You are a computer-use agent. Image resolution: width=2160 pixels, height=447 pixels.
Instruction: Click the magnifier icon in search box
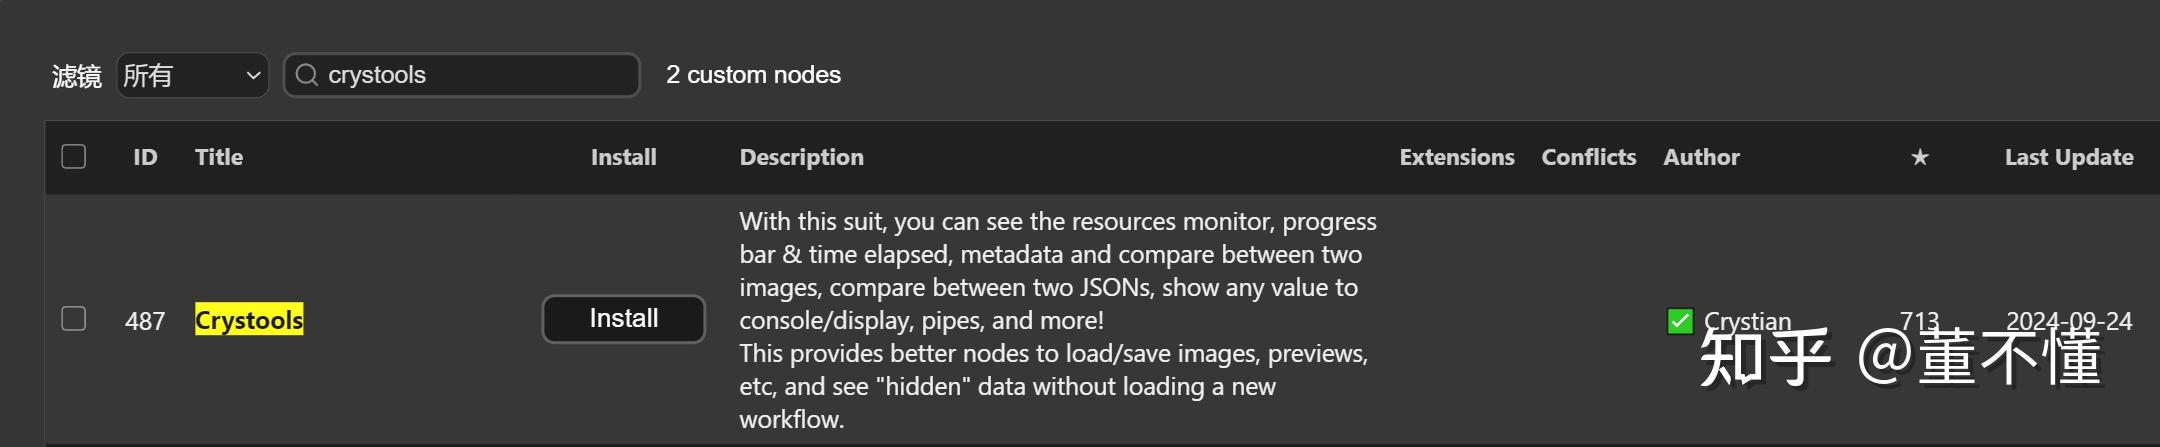pyautogui.click(x=307, y=75)
